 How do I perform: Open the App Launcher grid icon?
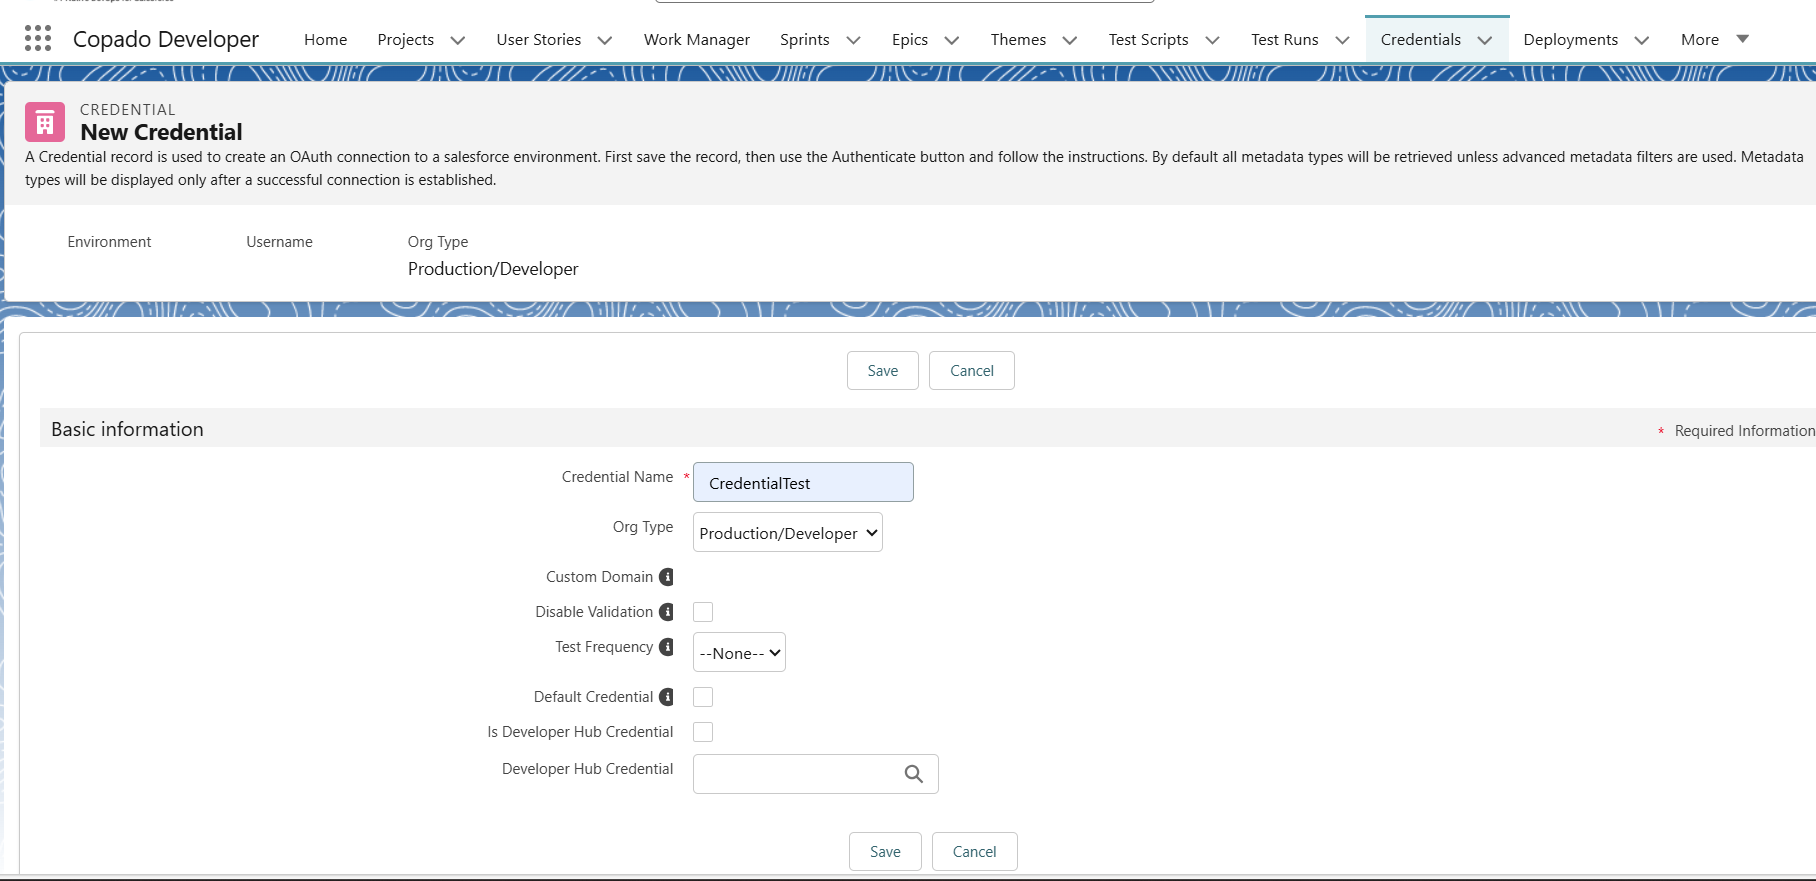coord(38,39)
